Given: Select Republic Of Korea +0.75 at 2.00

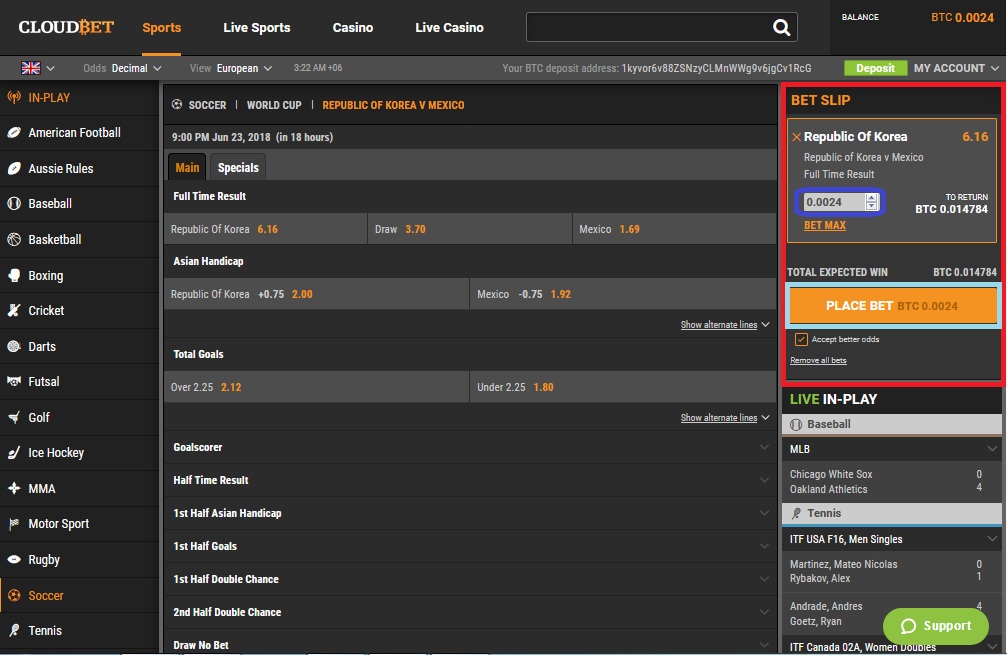Looking at the screenshot, I should click(x=317, y=294).
